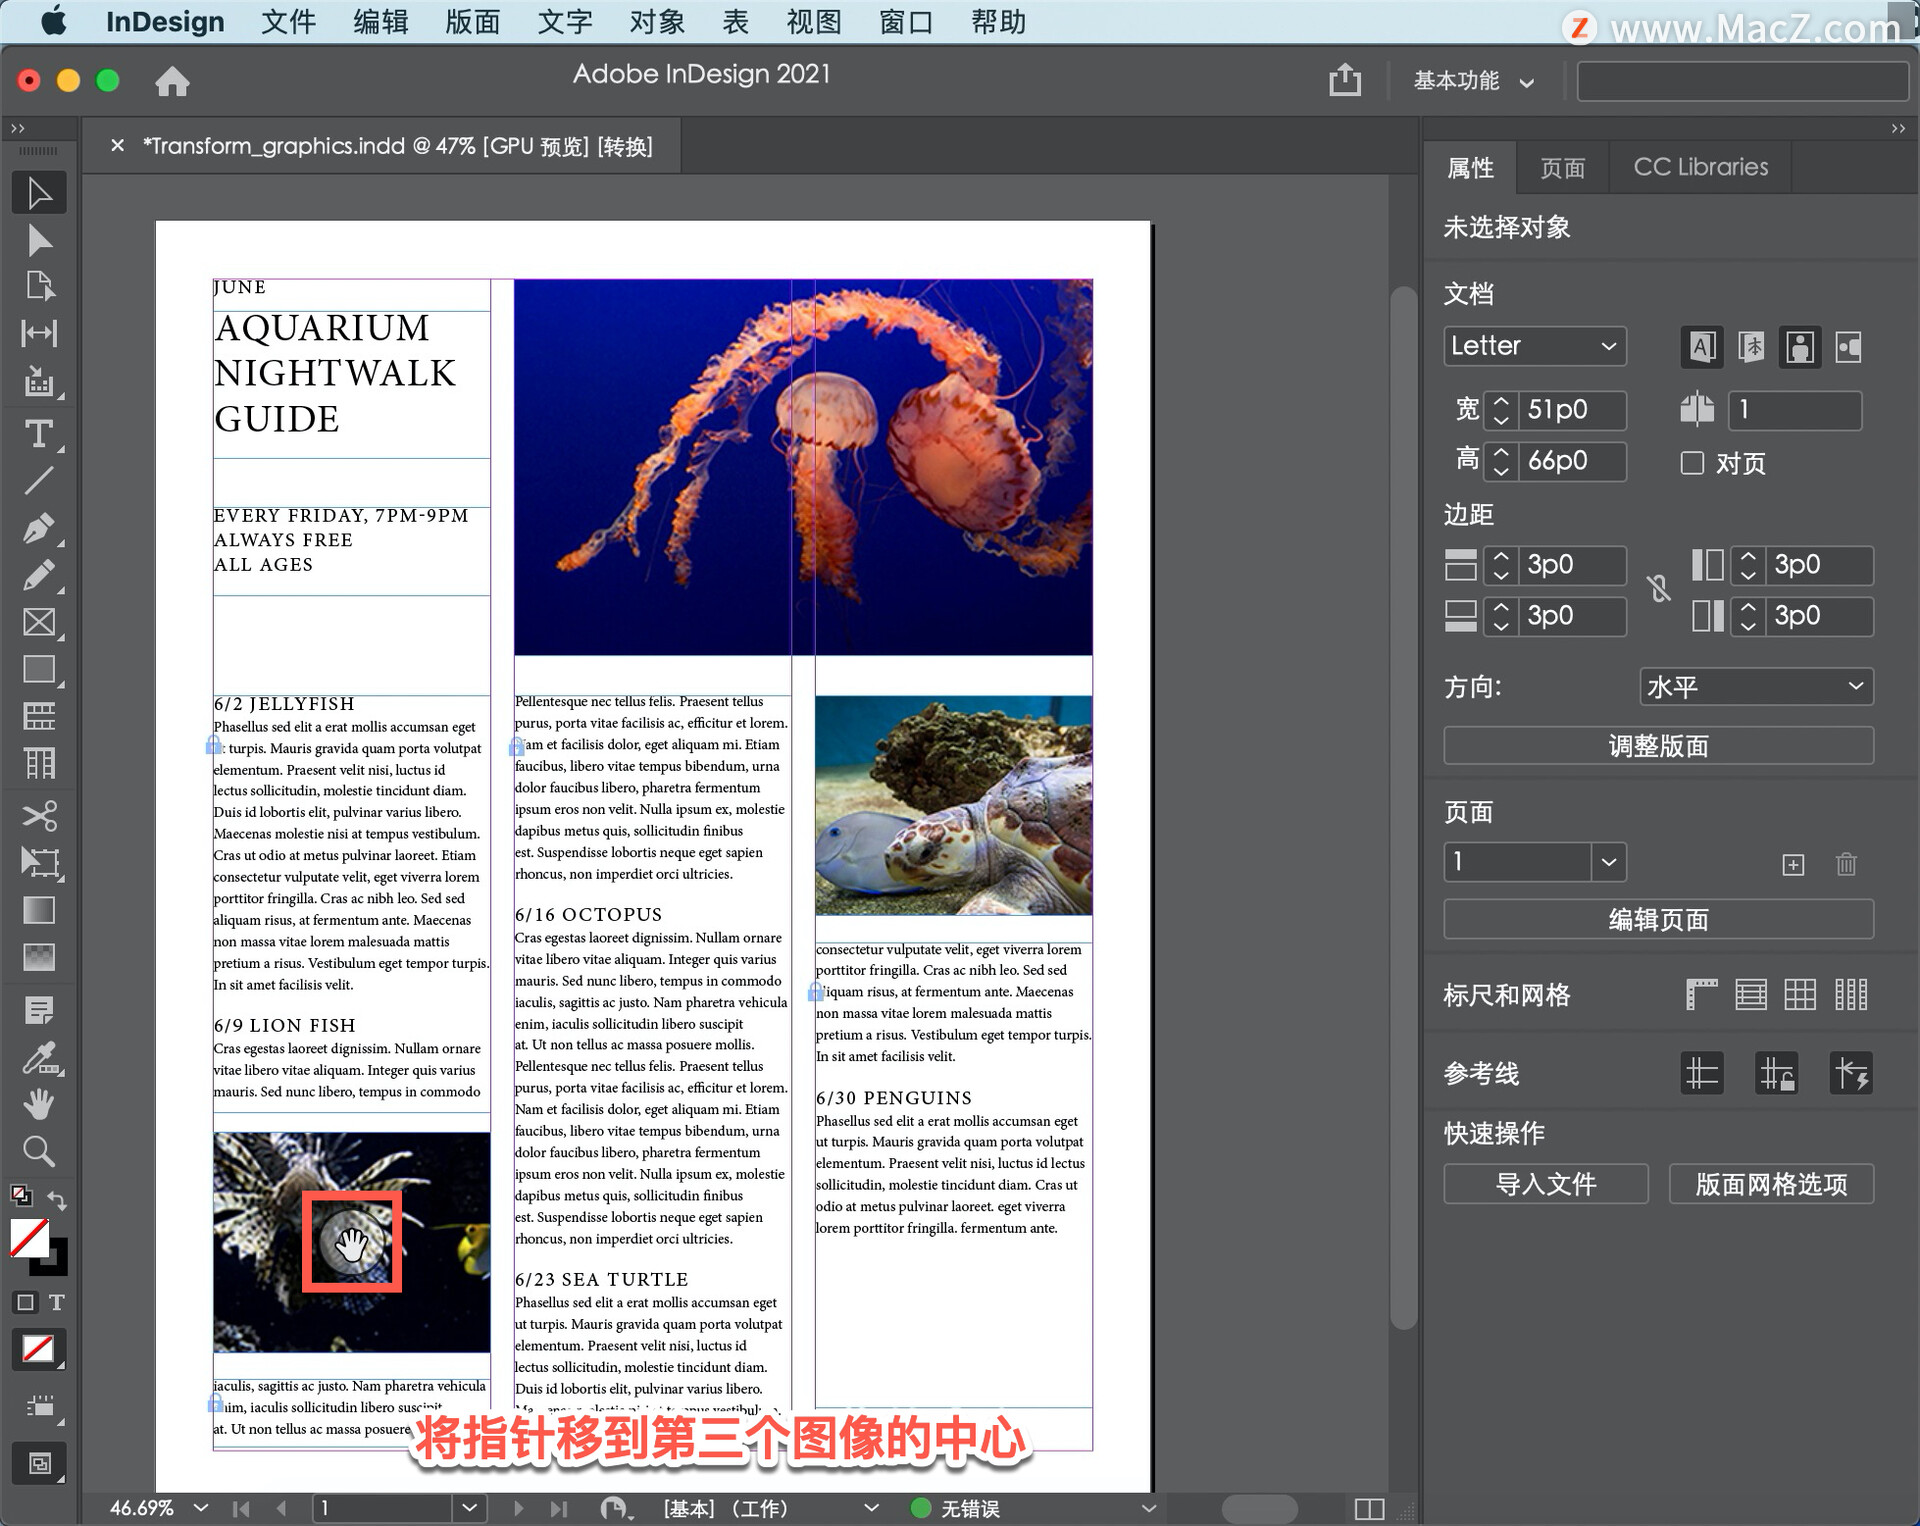Click the 调整版面 button

click(1657, 746)
